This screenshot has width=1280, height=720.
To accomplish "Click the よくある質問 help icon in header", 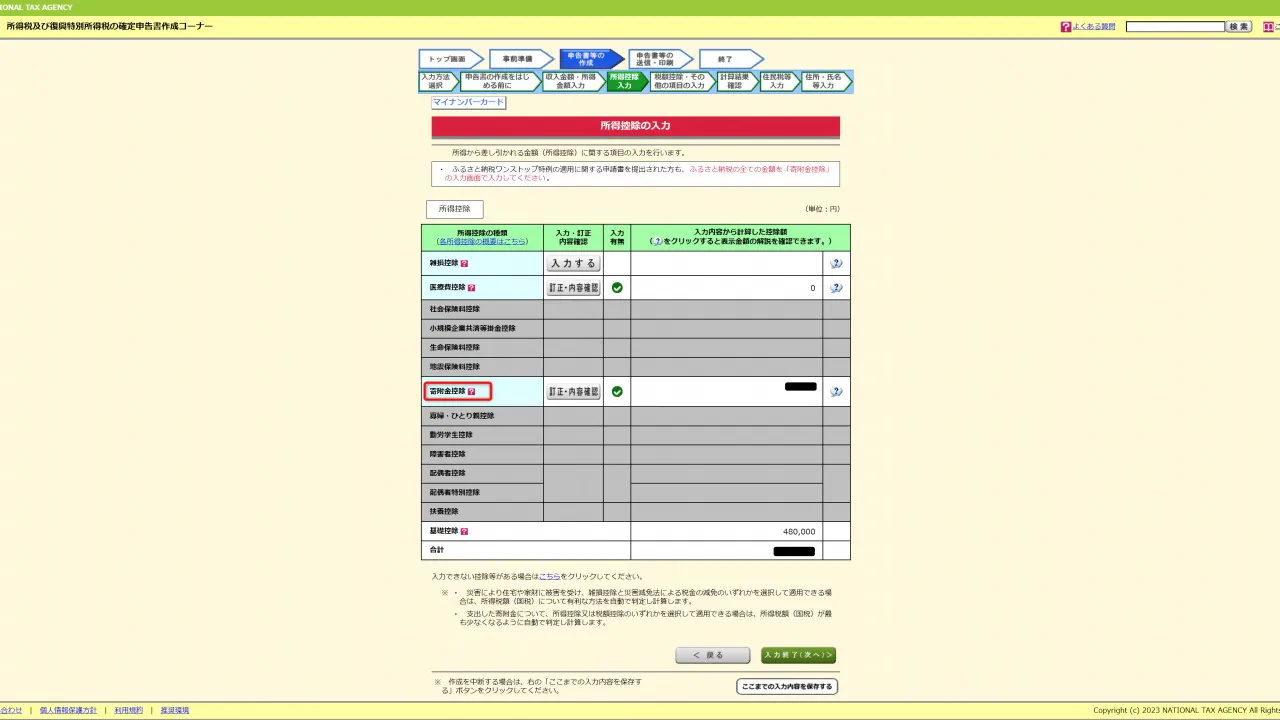I will (x=1066, y=27).
